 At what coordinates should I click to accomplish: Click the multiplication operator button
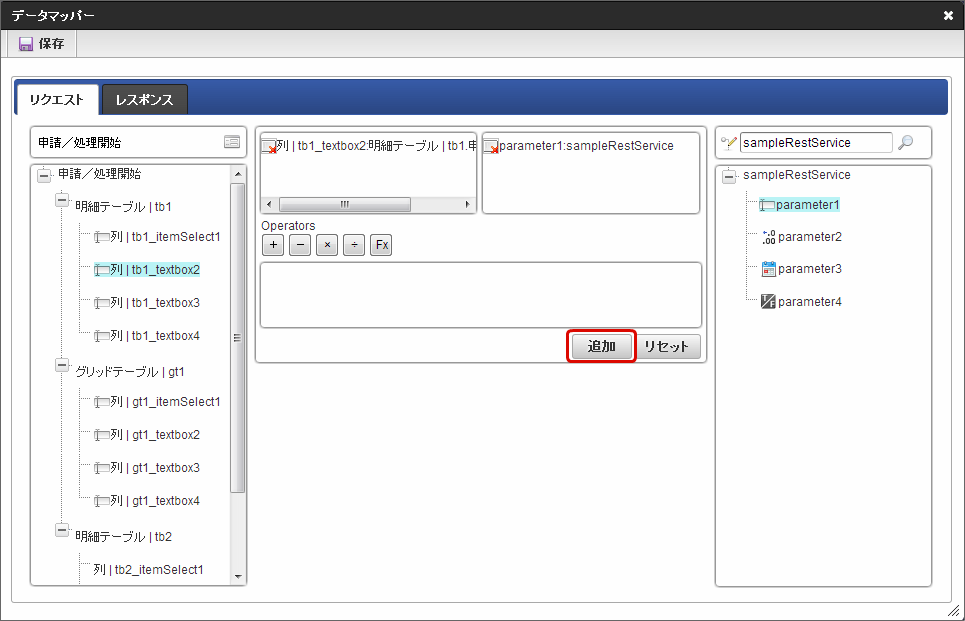(x=326, y=246)
